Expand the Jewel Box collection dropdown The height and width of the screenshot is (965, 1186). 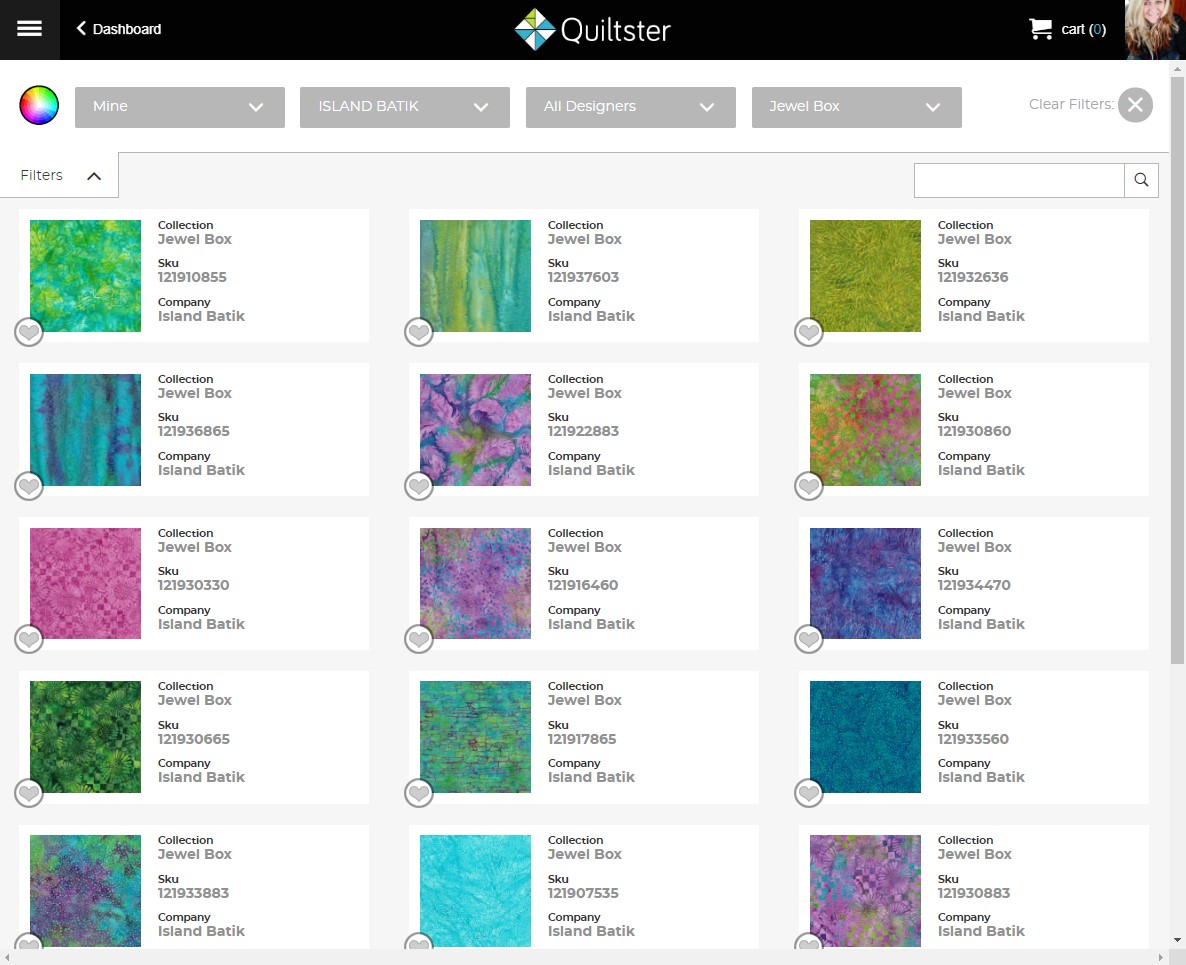tap(856, 107)
